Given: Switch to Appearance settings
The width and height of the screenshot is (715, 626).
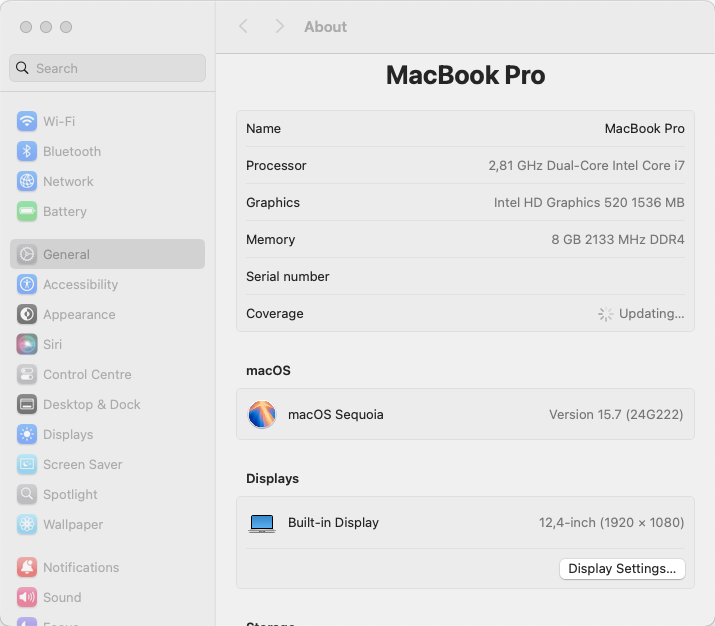Looking at the screenshot, I should 79,314.
